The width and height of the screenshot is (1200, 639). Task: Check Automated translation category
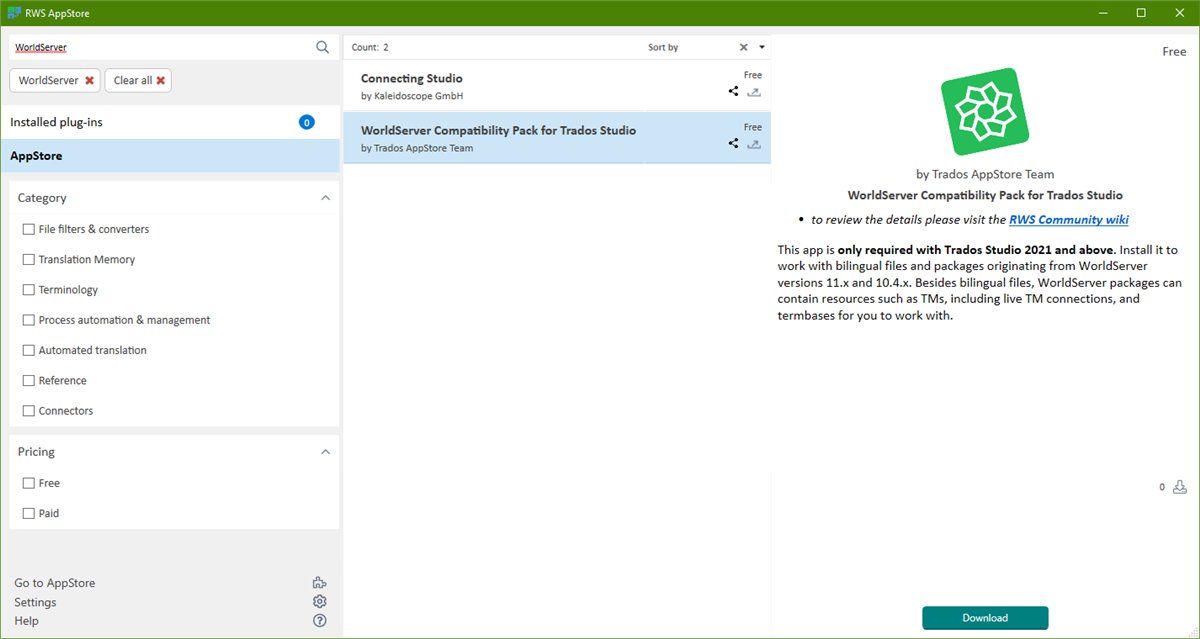28,350
